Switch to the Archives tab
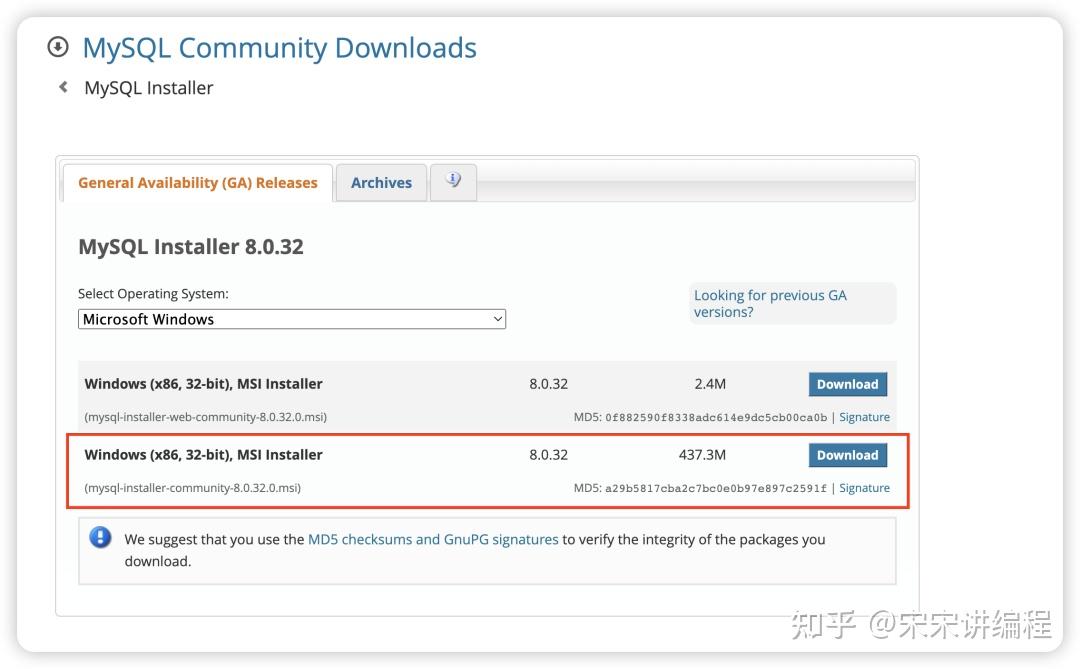This screenshot has width=1080, height=669. click(x=381, y=182)
